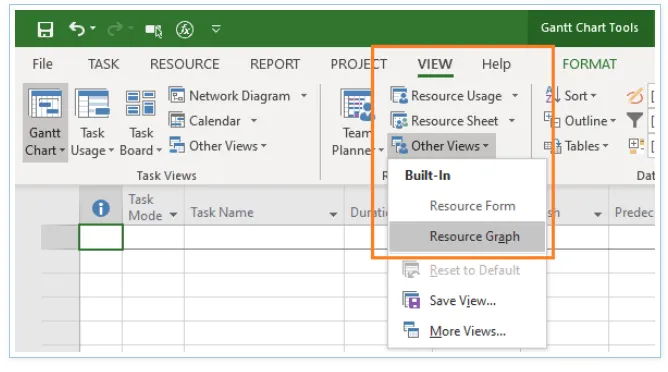The width and height of the screenshot is (668, 372).
Task: Open the Help ribbon tab
Action: 496,64
